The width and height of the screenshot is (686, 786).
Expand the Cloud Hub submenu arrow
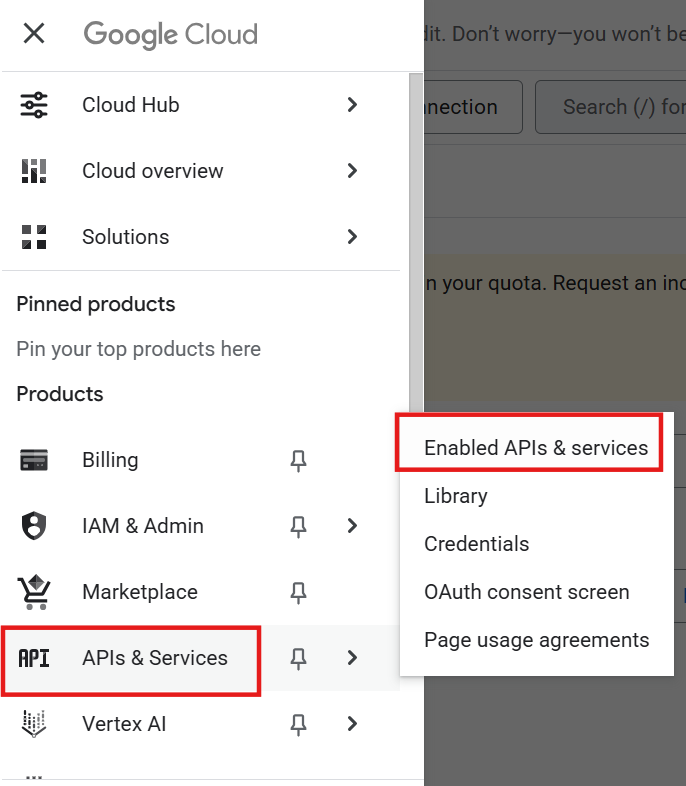[x=352, y=105]
